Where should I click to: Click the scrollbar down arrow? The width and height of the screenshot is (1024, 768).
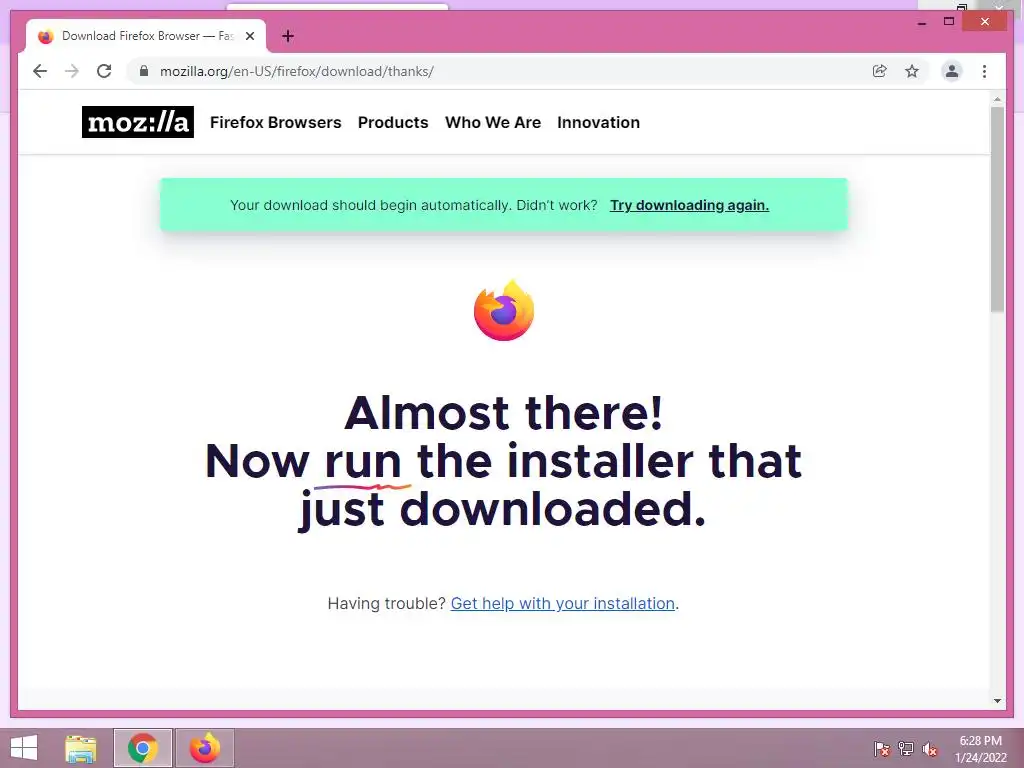(x=997, y=701)
